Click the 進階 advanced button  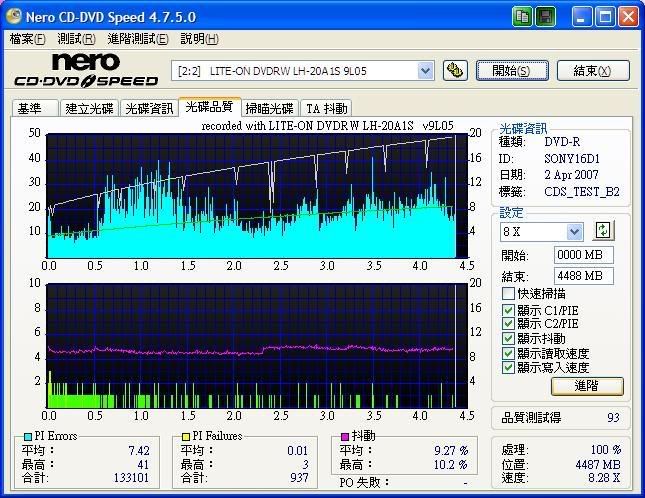coord(587,386)
